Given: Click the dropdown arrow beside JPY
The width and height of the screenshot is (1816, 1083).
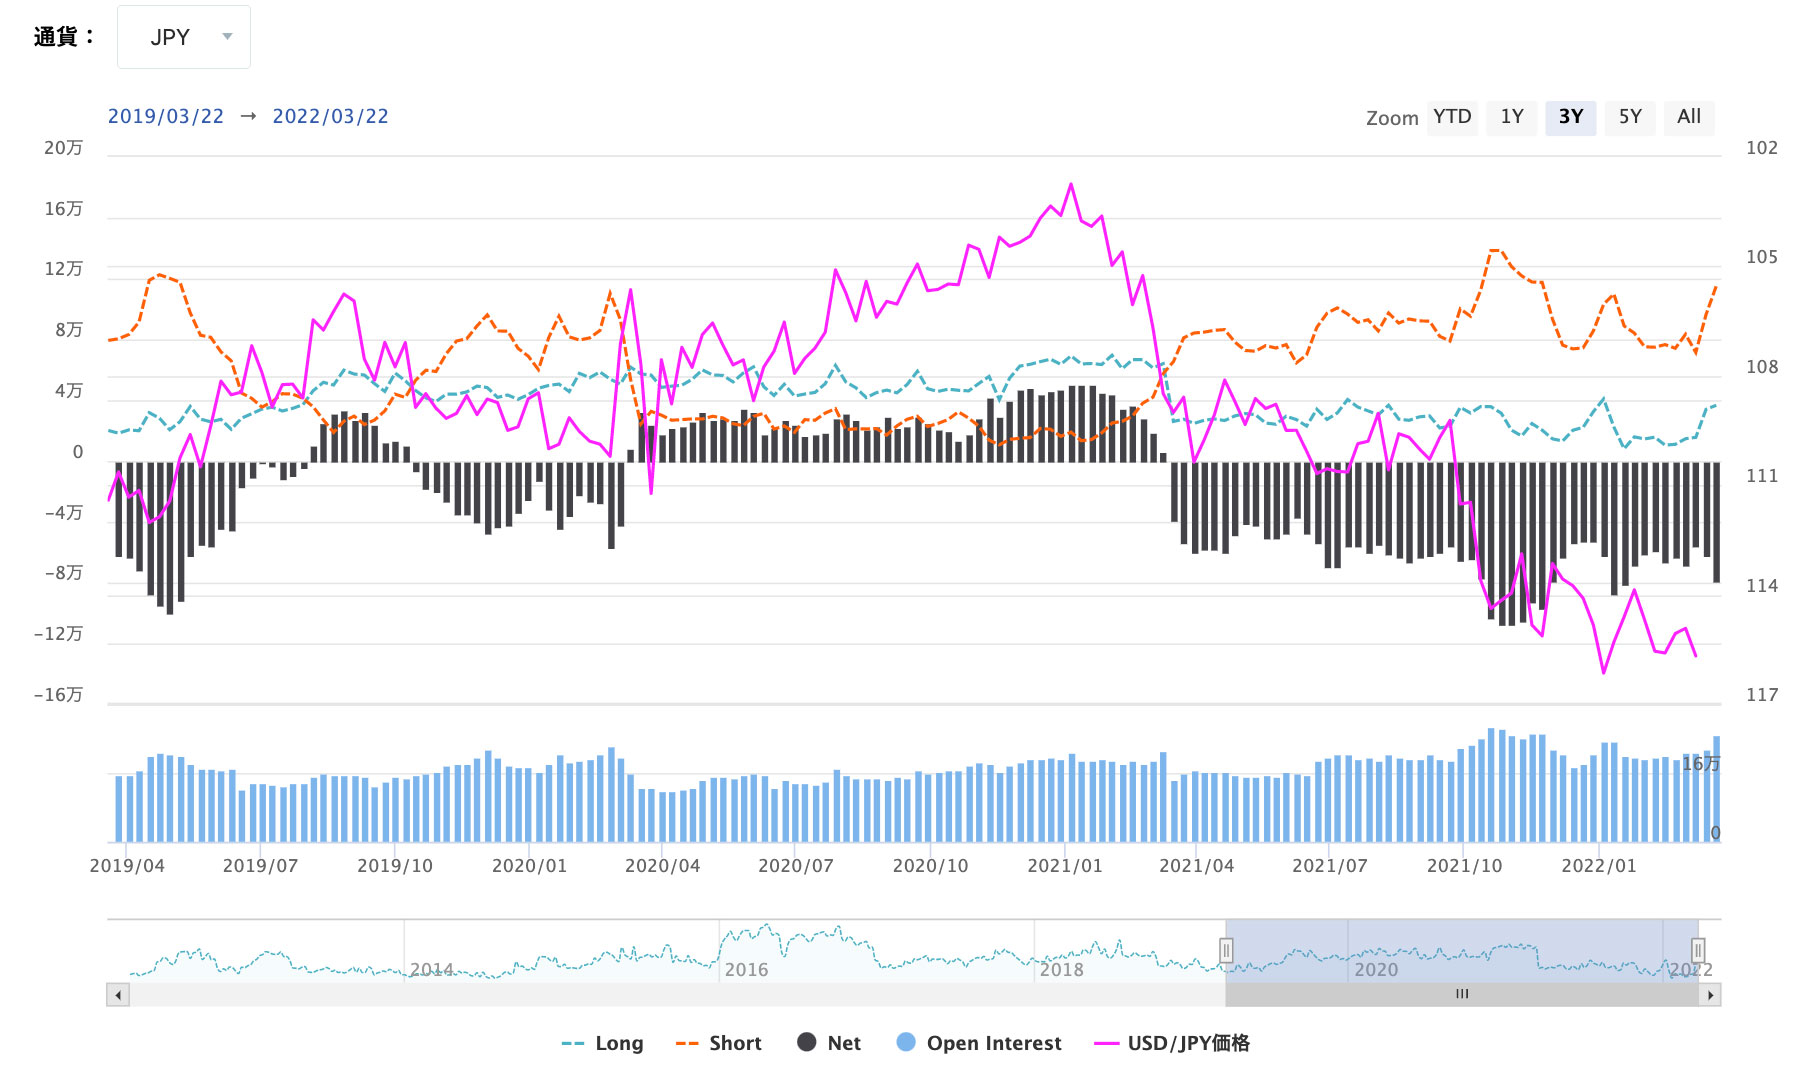Looking at the screenshot, I should pyautogui.click(x=228, y=37).
